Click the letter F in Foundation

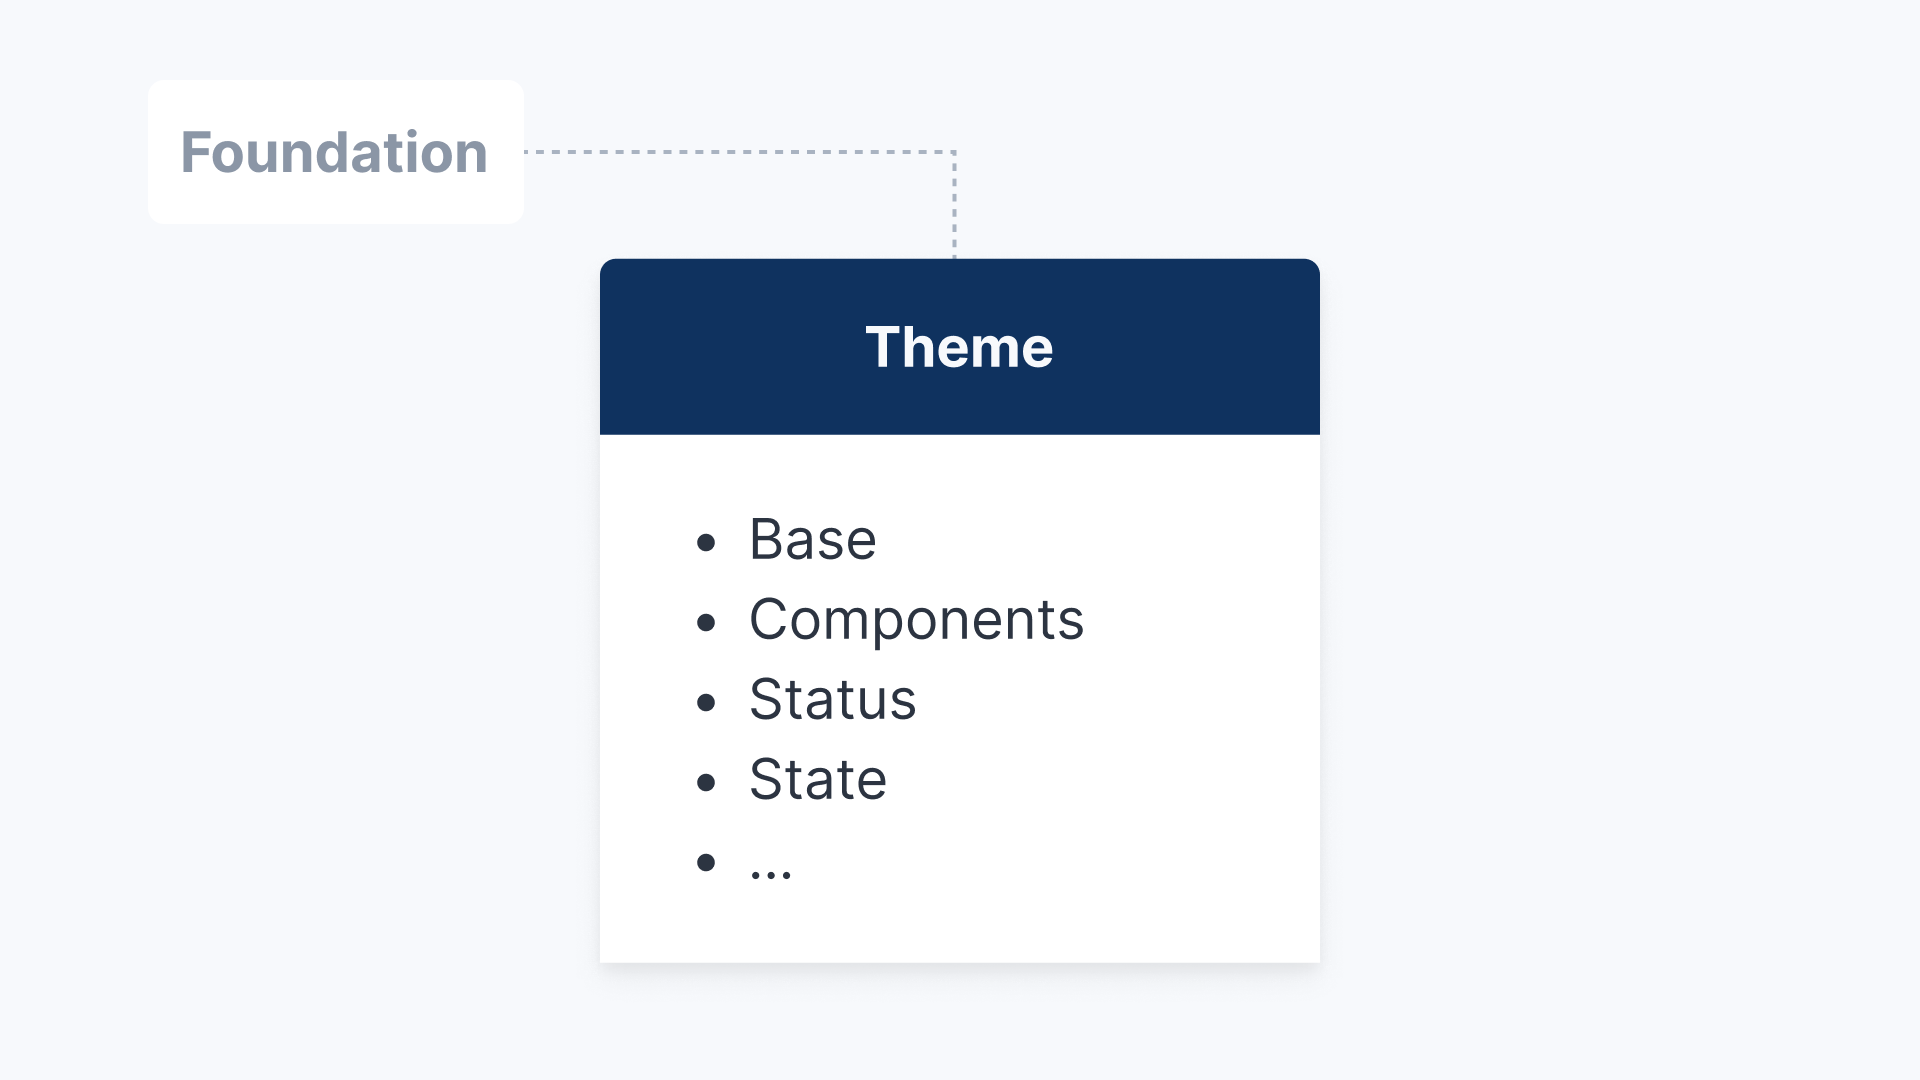coord(195,153)
